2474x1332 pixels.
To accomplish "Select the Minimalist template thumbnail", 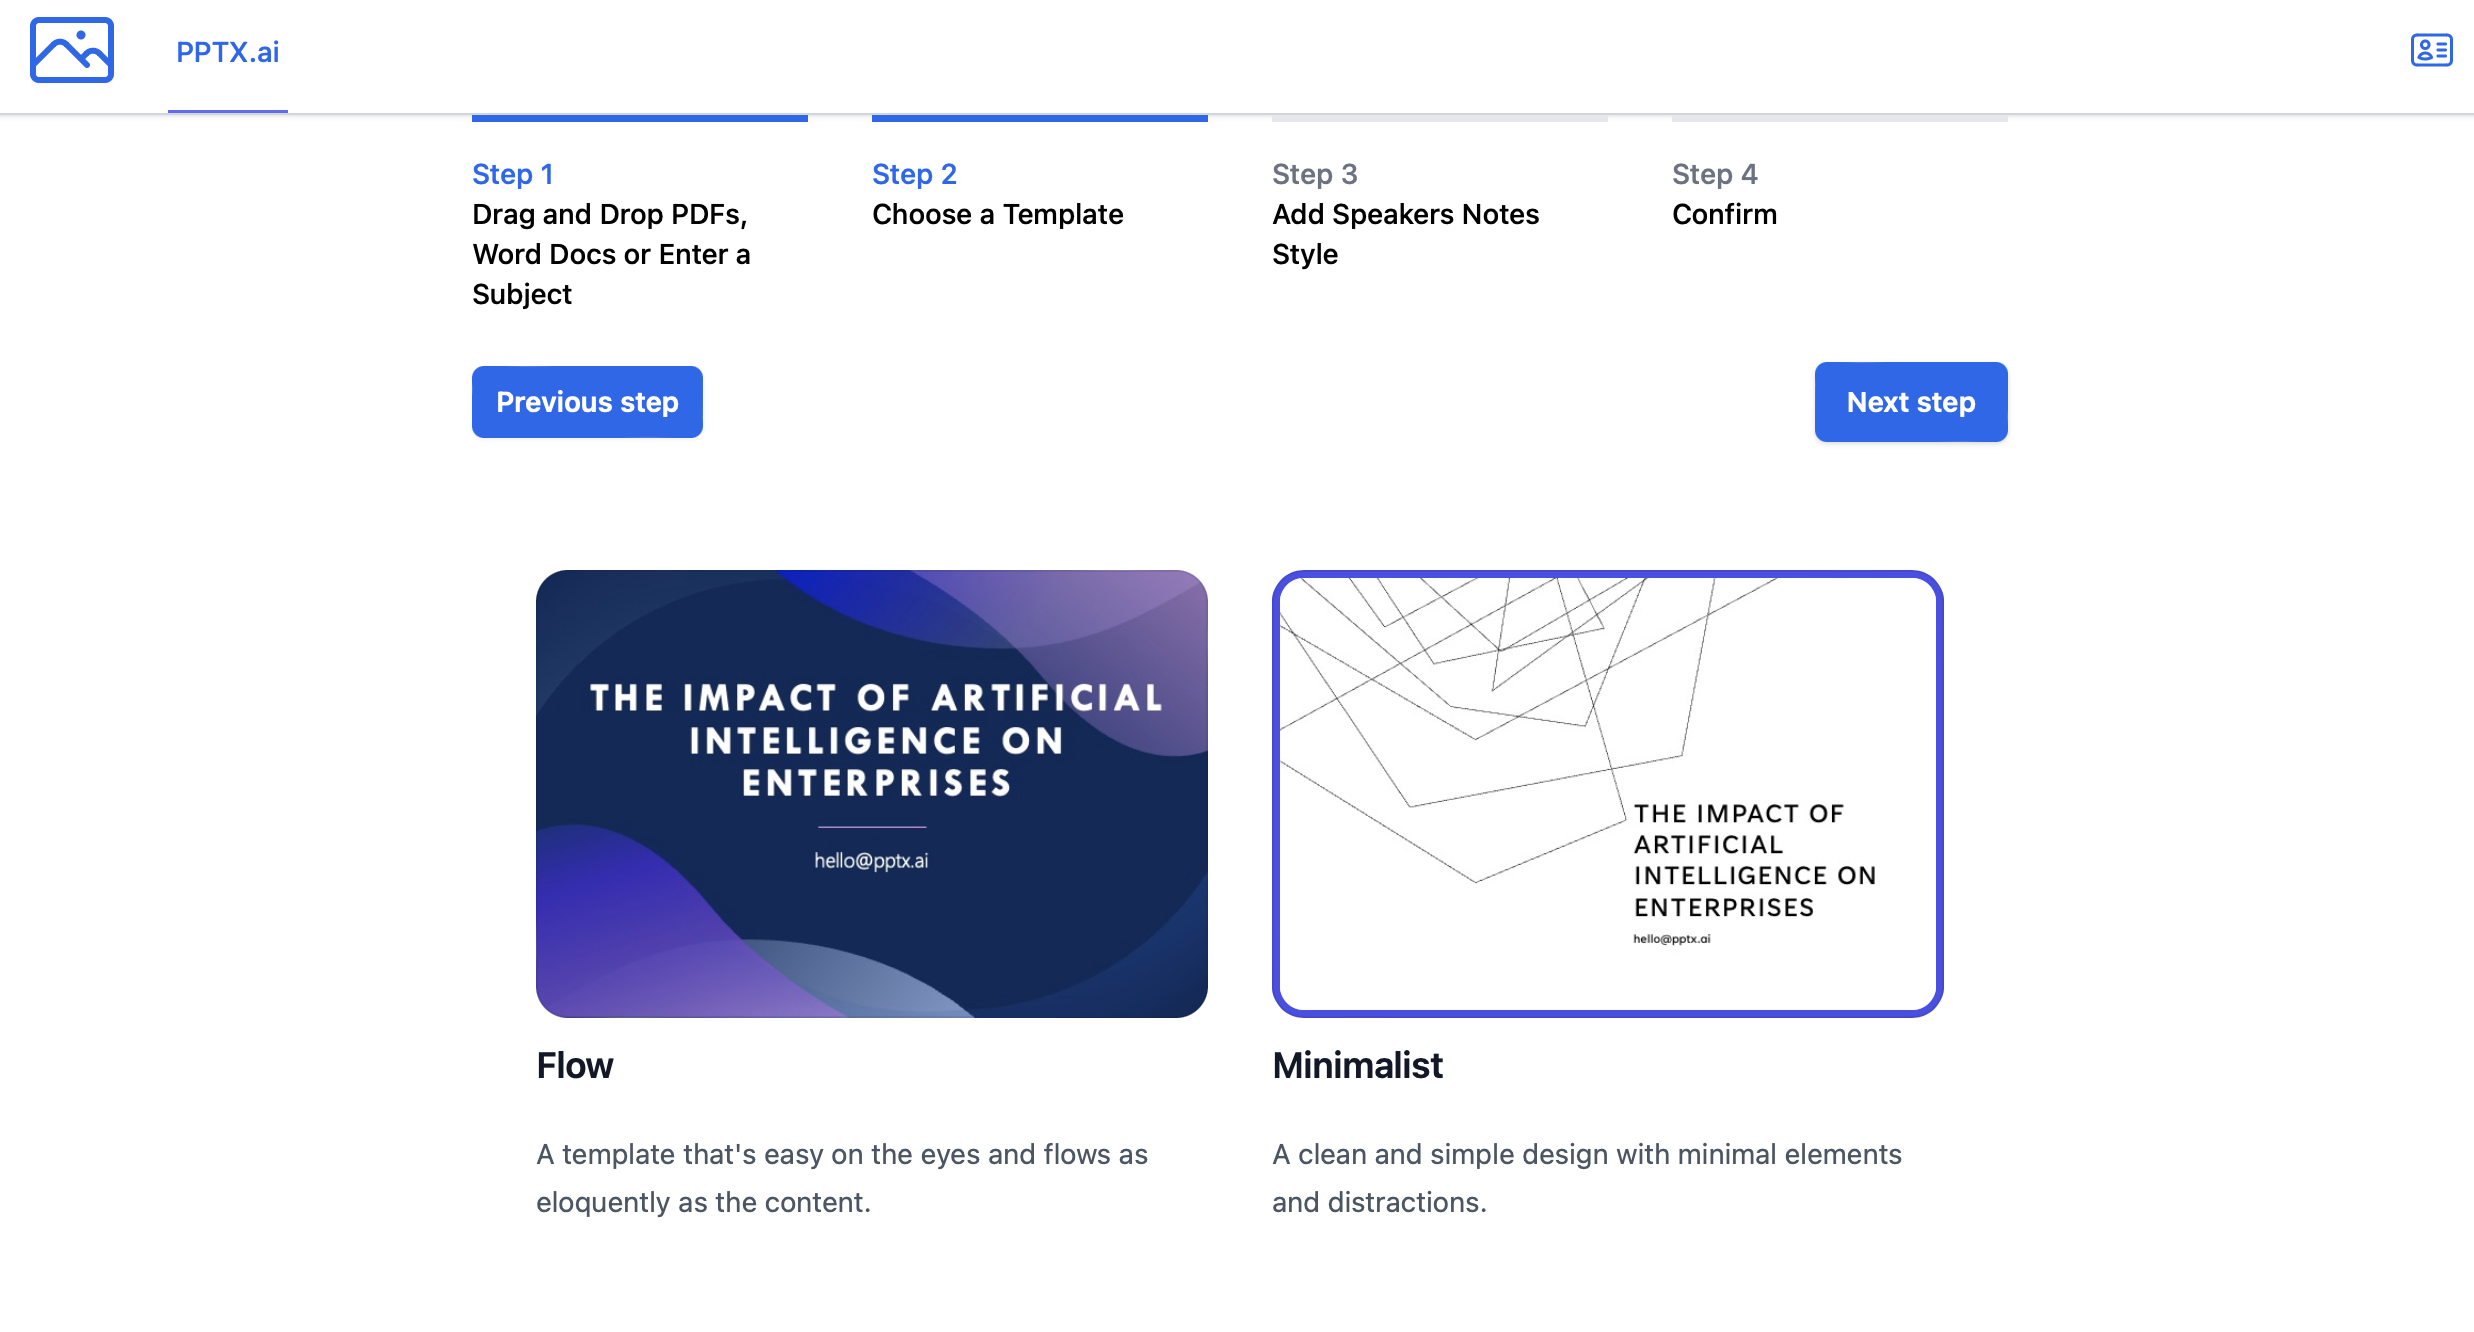I will tap(1608, 794).
